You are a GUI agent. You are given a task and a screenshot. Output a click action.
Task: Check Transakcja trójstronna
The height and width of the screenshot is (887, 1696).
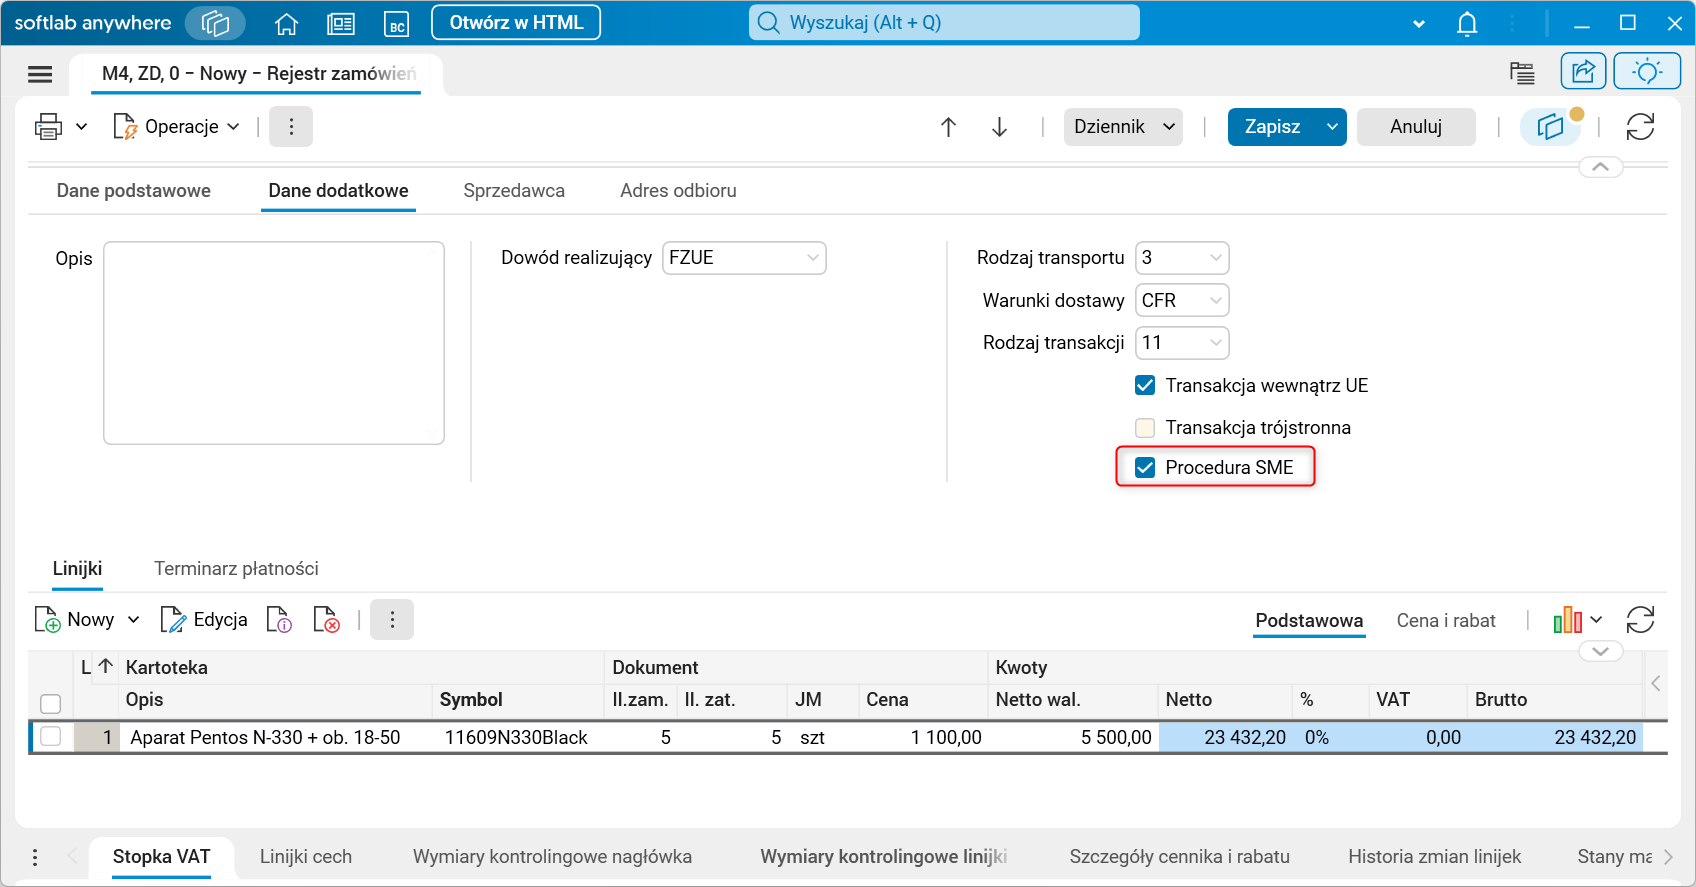tap(1145, 428)
